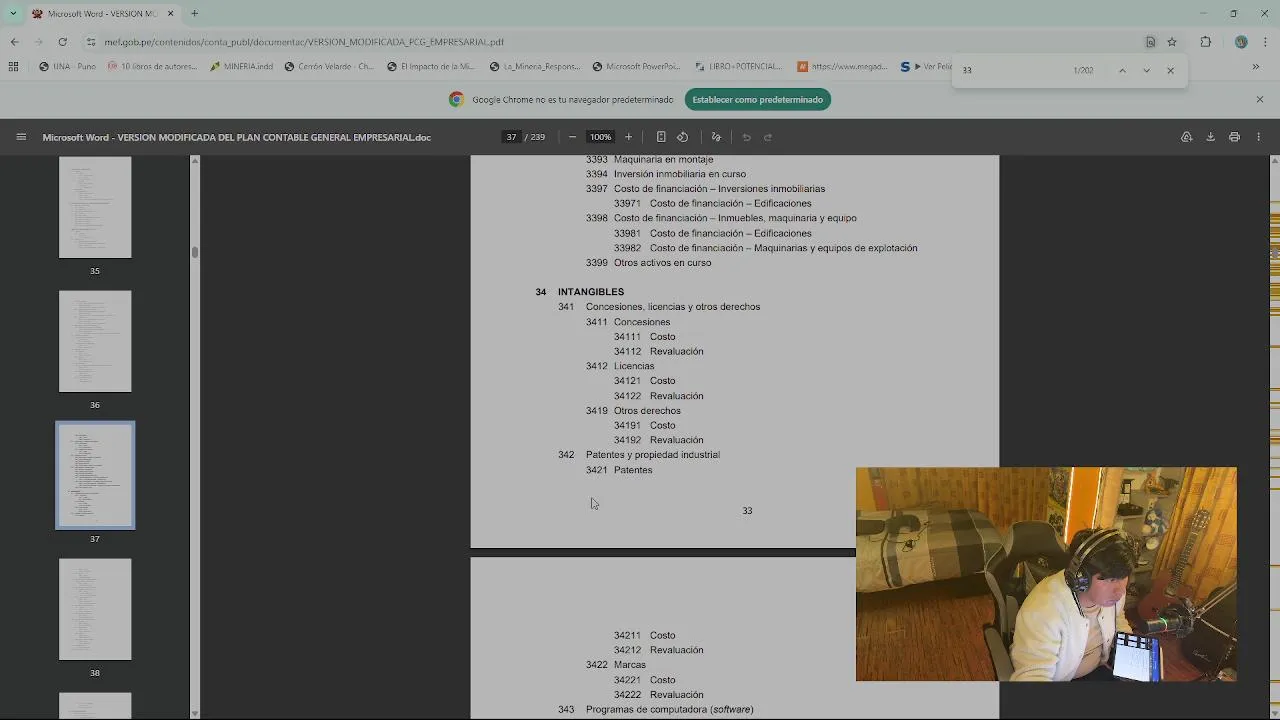Image resolution: width=1280 pixels, height=720 pixels.
Task: Open La_Minera_Respons... bookmark
Action: point(535,67)
